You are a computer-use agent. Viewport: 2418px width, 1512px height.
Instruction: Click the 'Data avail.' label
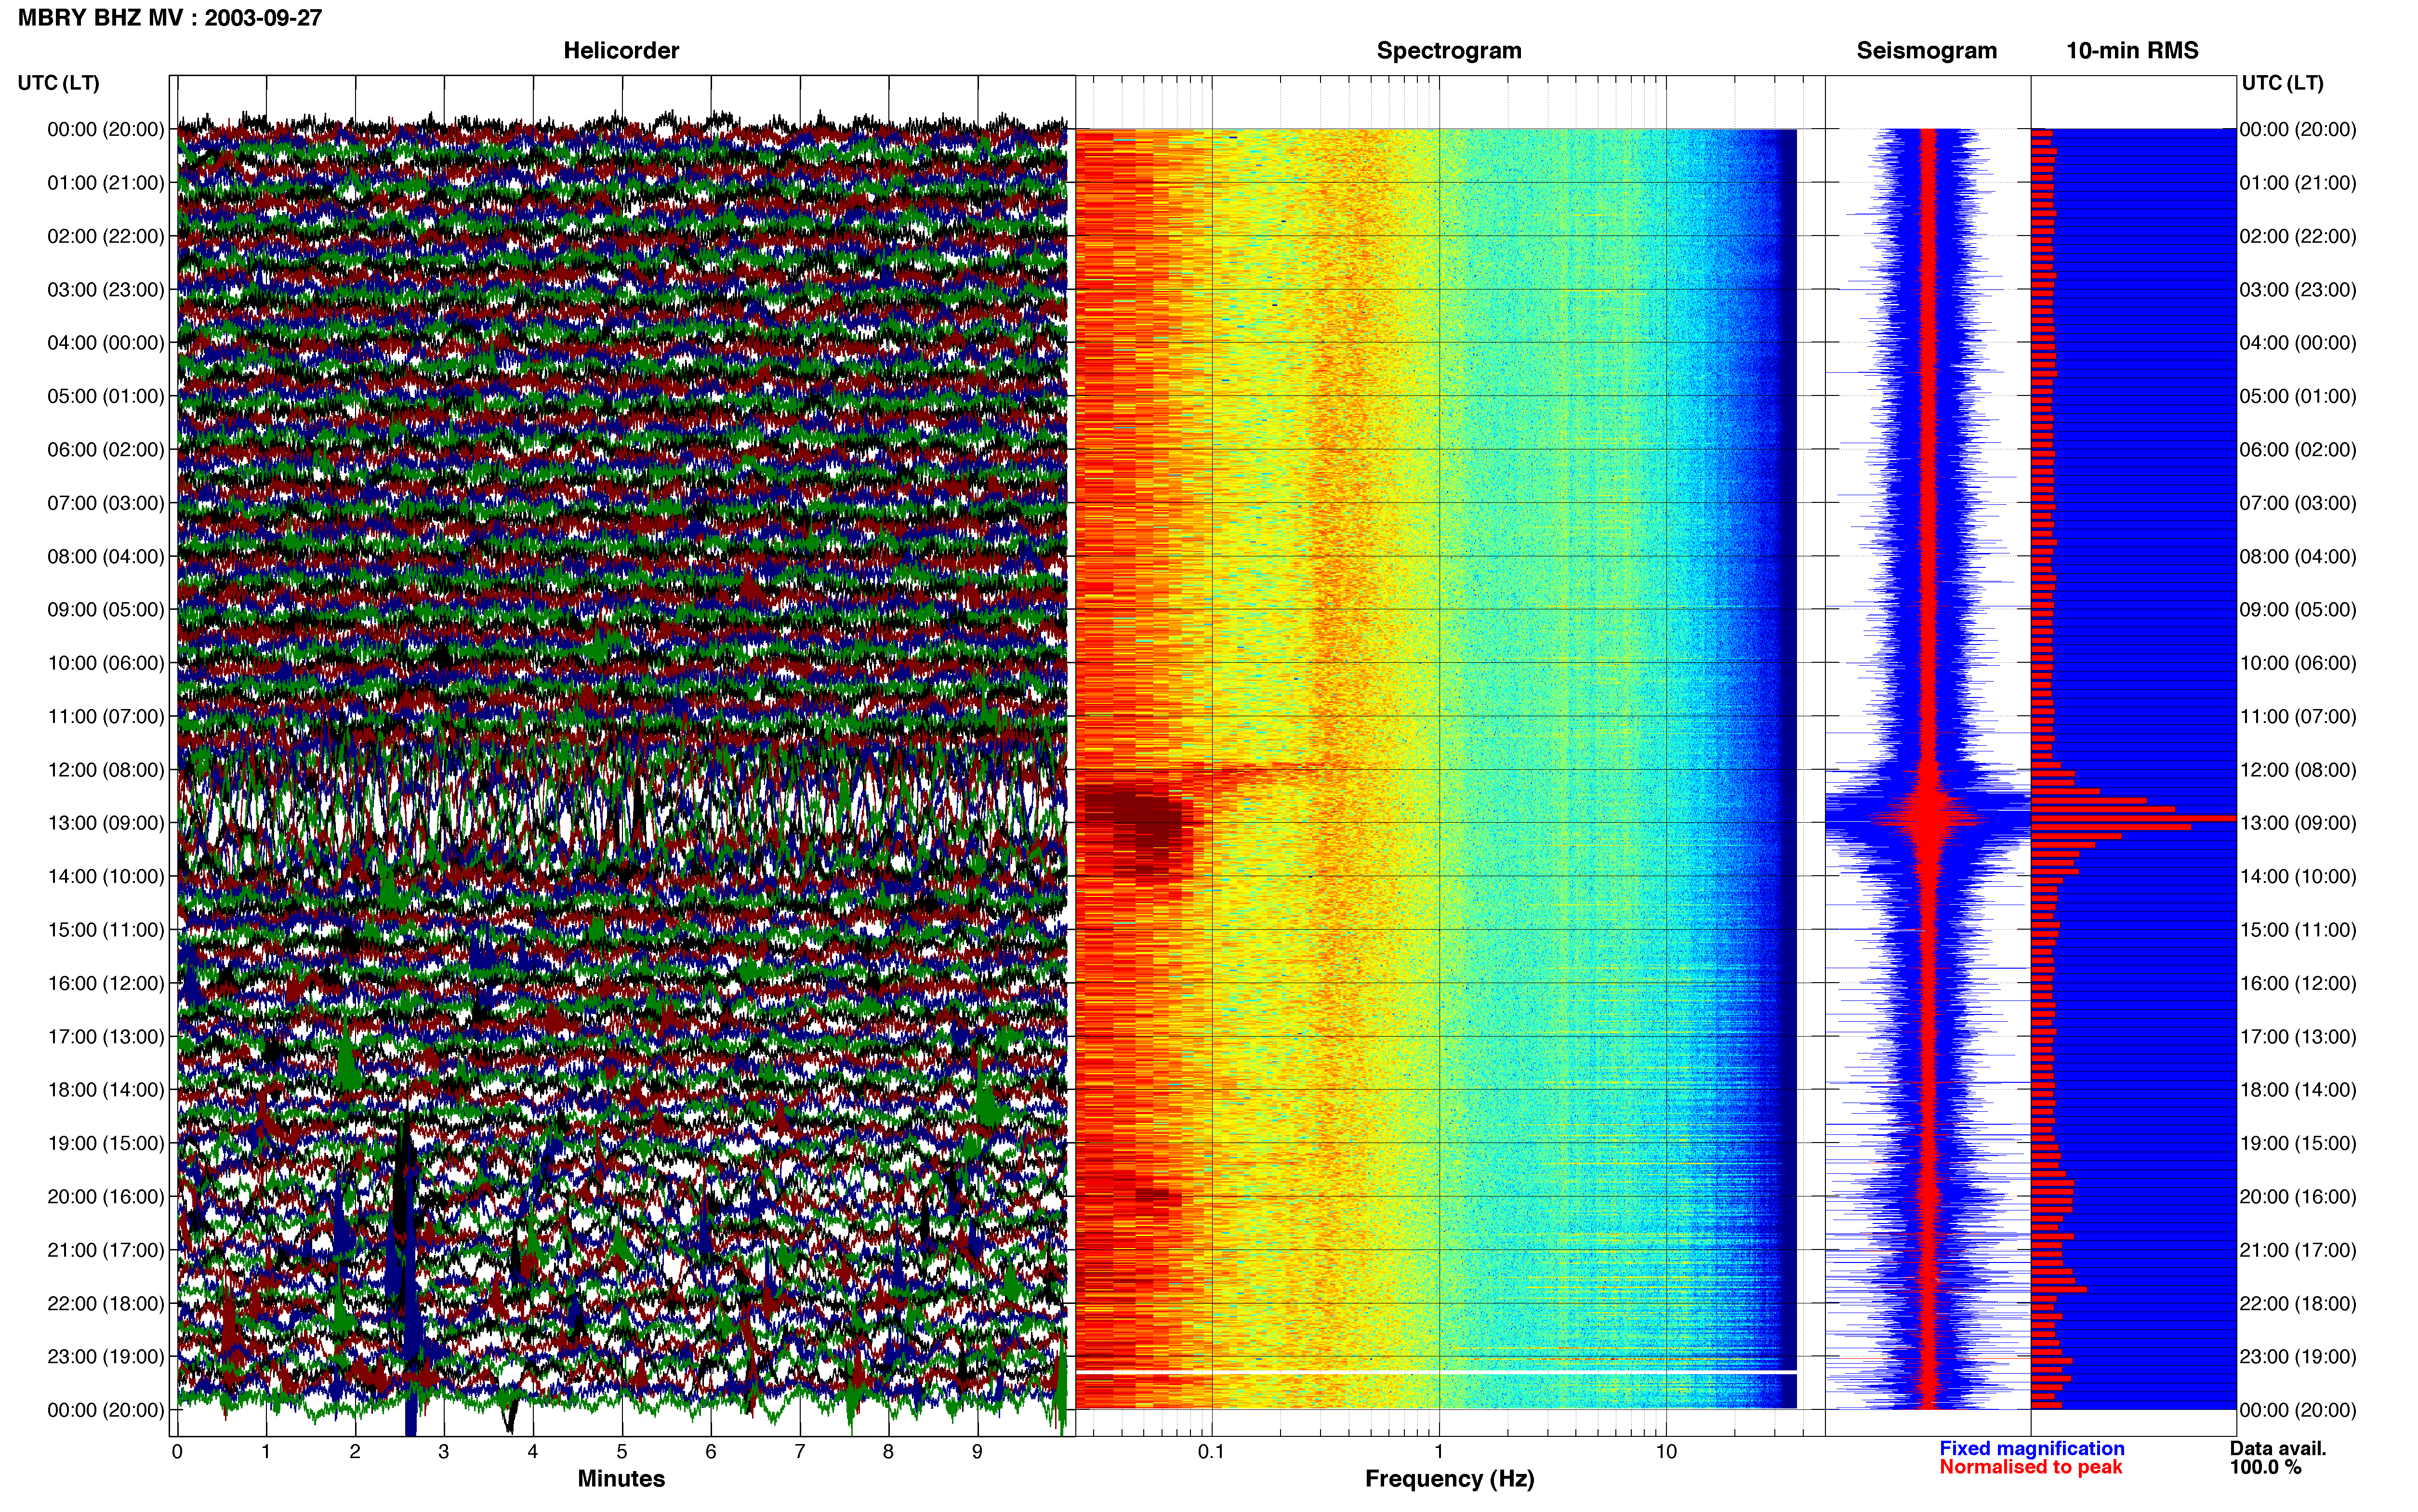(x=2278, y=1449)
